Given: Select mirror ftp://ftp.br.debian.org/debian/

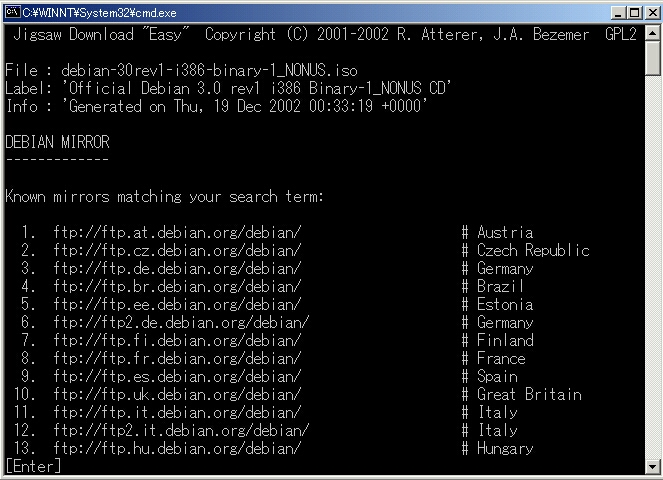Looking at the screenshot, I should pyautogui.click(x=177, y=286).
